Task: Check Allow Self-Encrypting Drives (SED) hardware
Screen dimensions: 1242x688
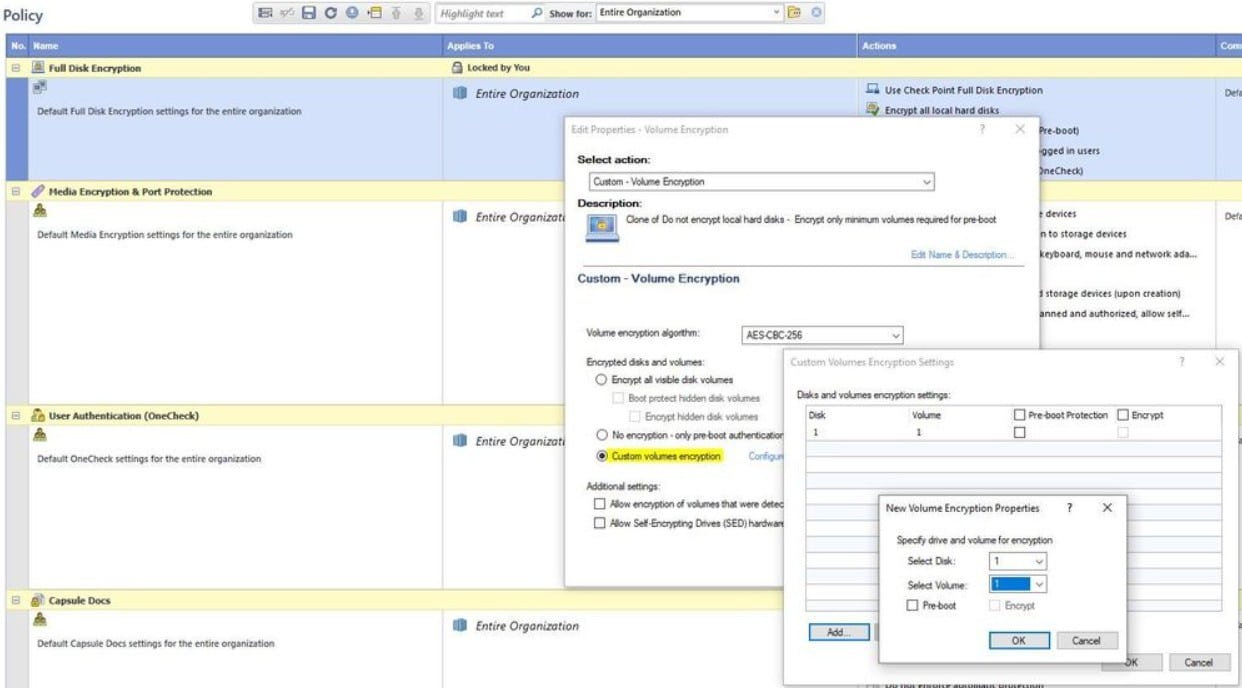Action: [x=599, y=523]
